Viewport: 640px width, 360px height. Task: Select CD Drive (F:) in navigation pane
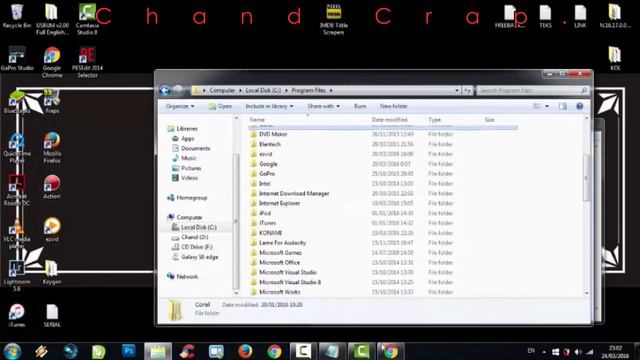[196, 247]
